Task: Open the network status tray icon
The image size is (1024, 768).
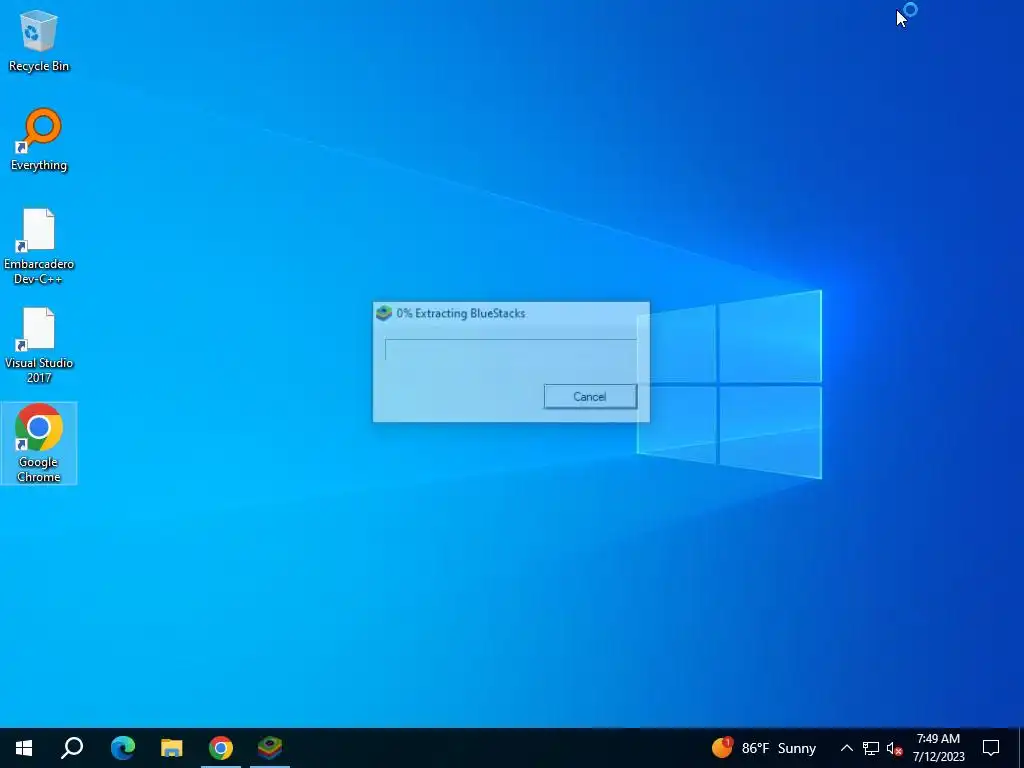Action: click(871, 748)
